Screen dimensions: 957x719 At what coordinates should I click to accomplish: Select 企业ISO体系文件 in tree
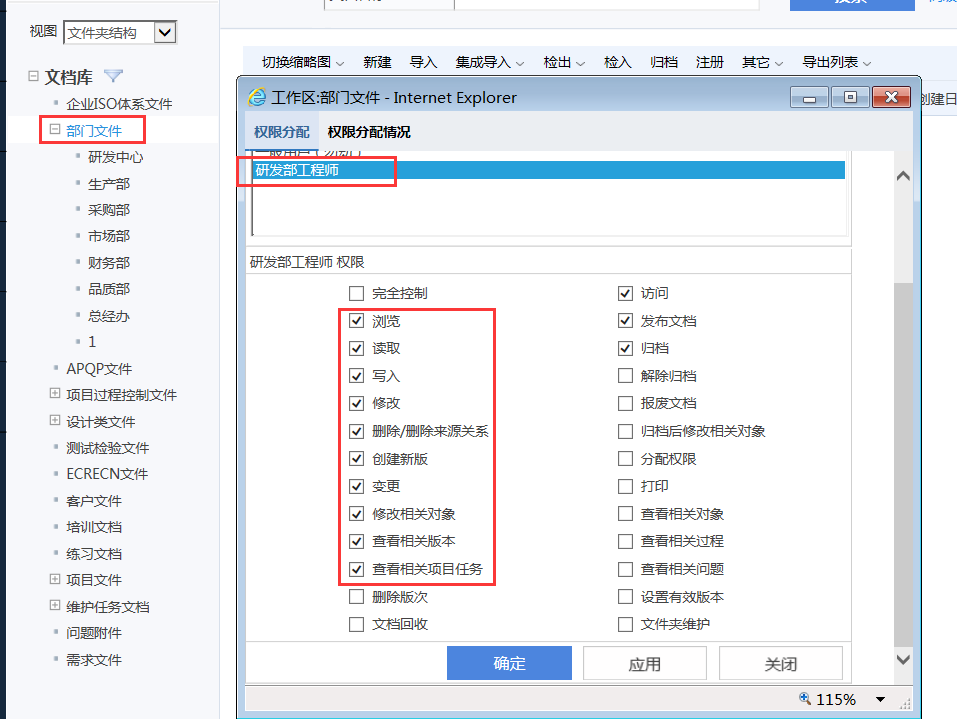[119, 104]
